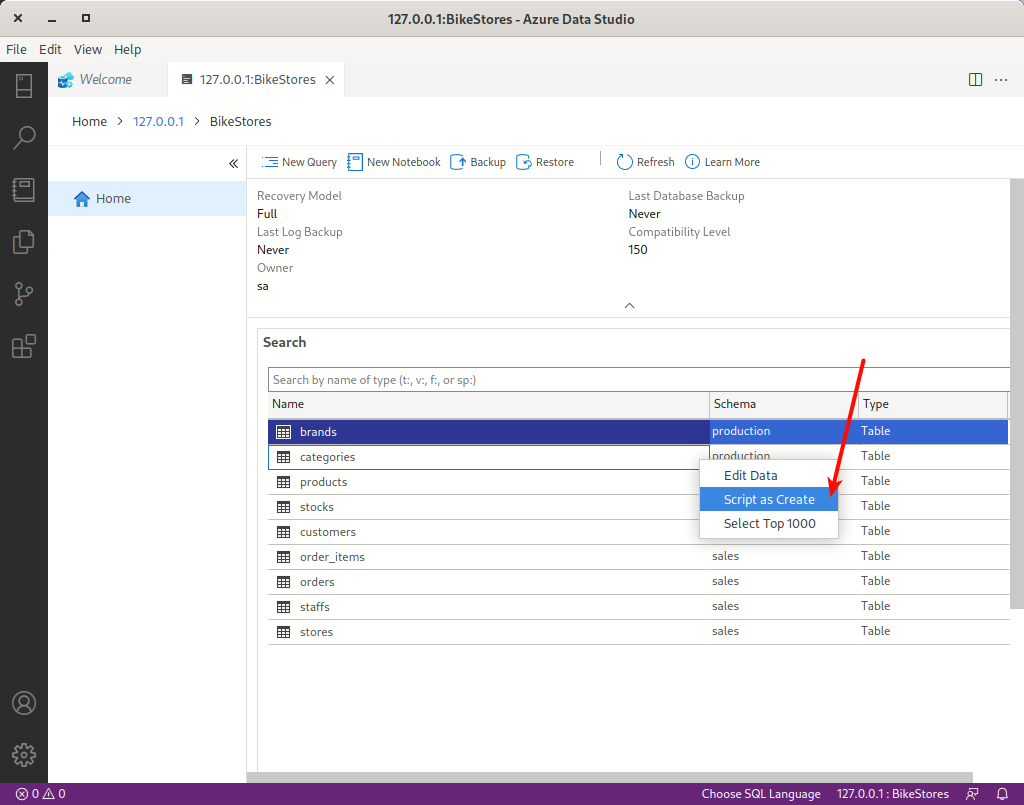Collapse the Home sidebar with the double chevron
The image size is (1024, 805).
click(x=233, y=162)
